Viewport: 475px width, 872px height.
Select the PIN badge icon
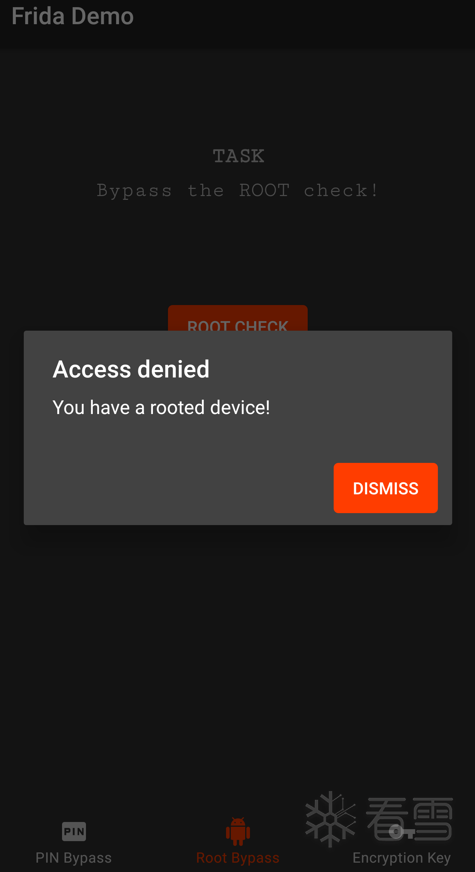point(73,831)
